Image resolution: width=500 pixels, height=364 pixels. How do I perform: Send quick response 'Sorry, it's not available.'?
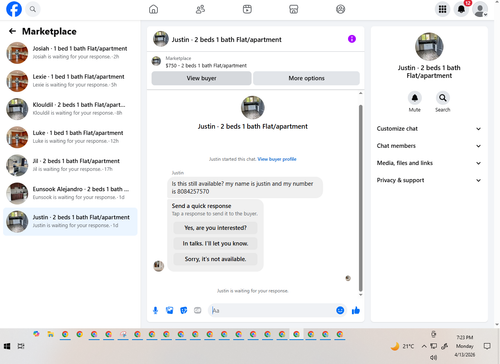215,259
